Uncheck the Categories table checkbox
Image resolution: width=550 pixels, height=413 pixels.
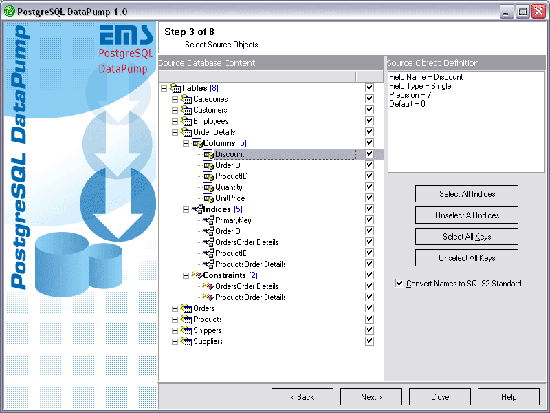(369, 99)
